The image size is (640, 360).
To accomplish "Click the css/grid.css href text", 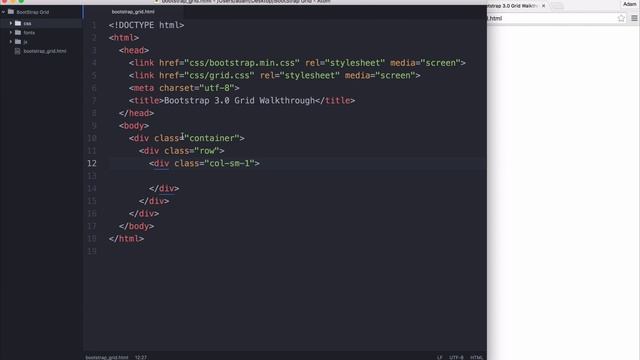I will (x=219, y=76).
